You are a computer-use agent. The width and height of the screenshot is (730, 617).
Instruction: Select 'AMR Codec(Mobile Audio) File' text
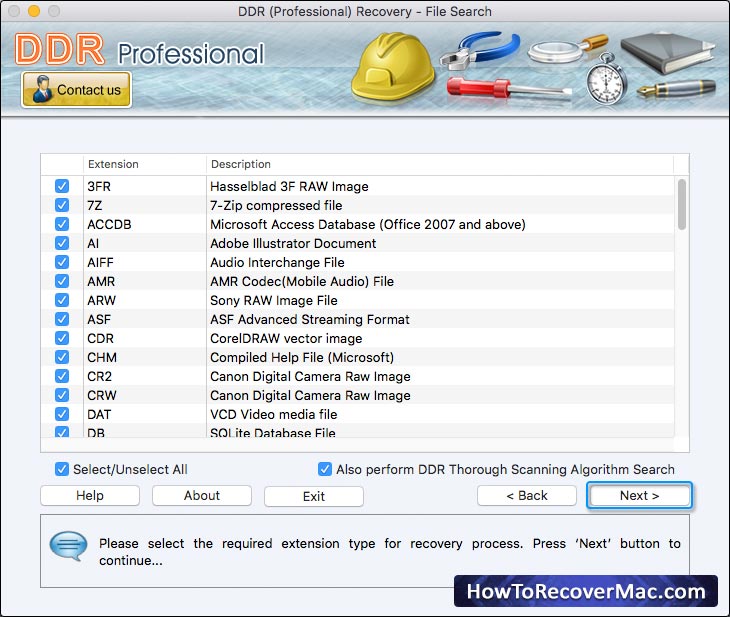(302, 281)
